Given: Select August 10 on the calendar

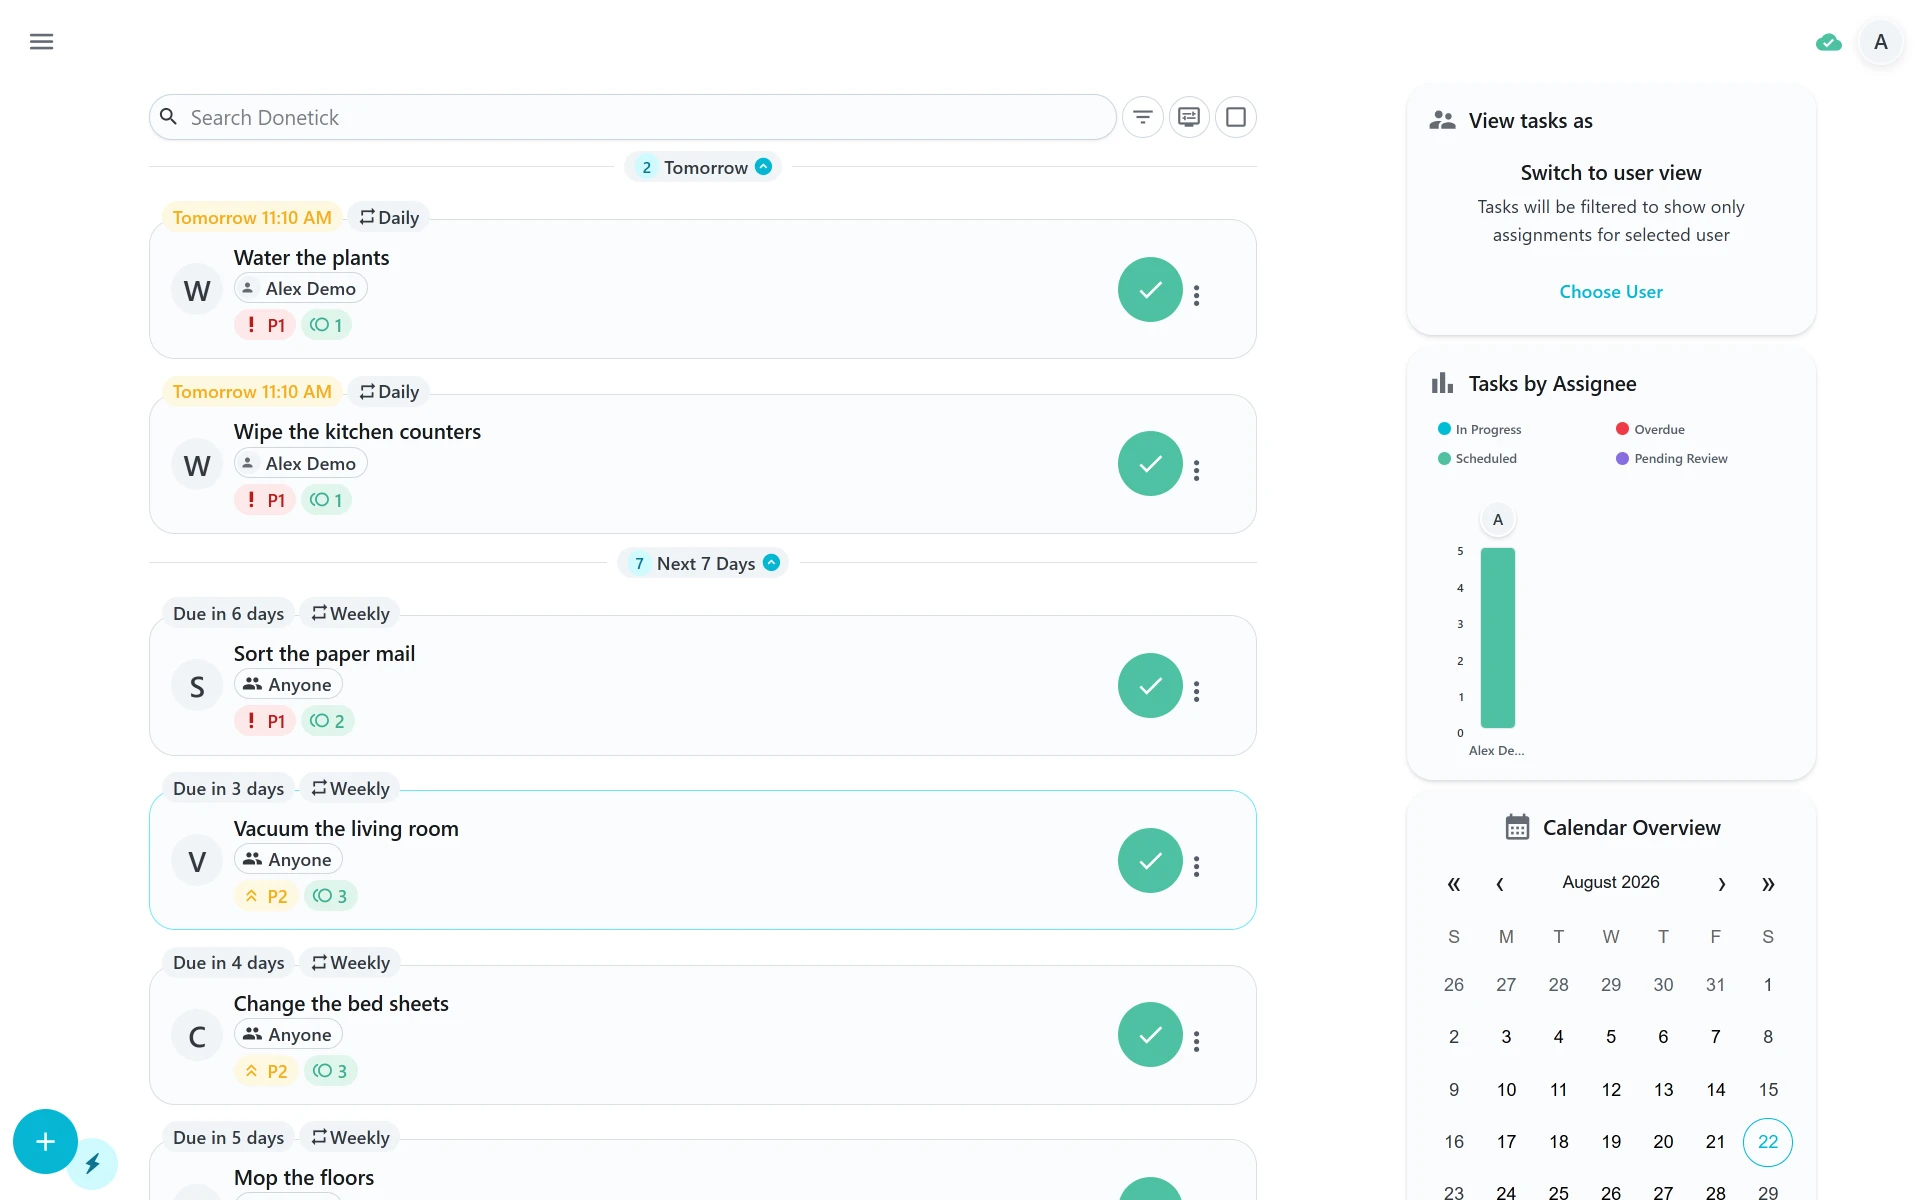Looking at the screenshot, I should click(1506, 1090).
